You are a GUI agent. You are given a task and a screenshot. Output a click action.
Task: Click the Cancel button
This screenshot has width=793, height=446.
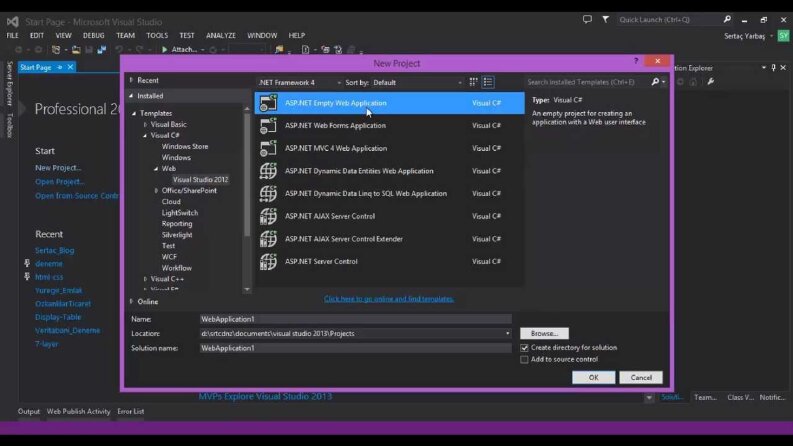(x=641, y=378)
